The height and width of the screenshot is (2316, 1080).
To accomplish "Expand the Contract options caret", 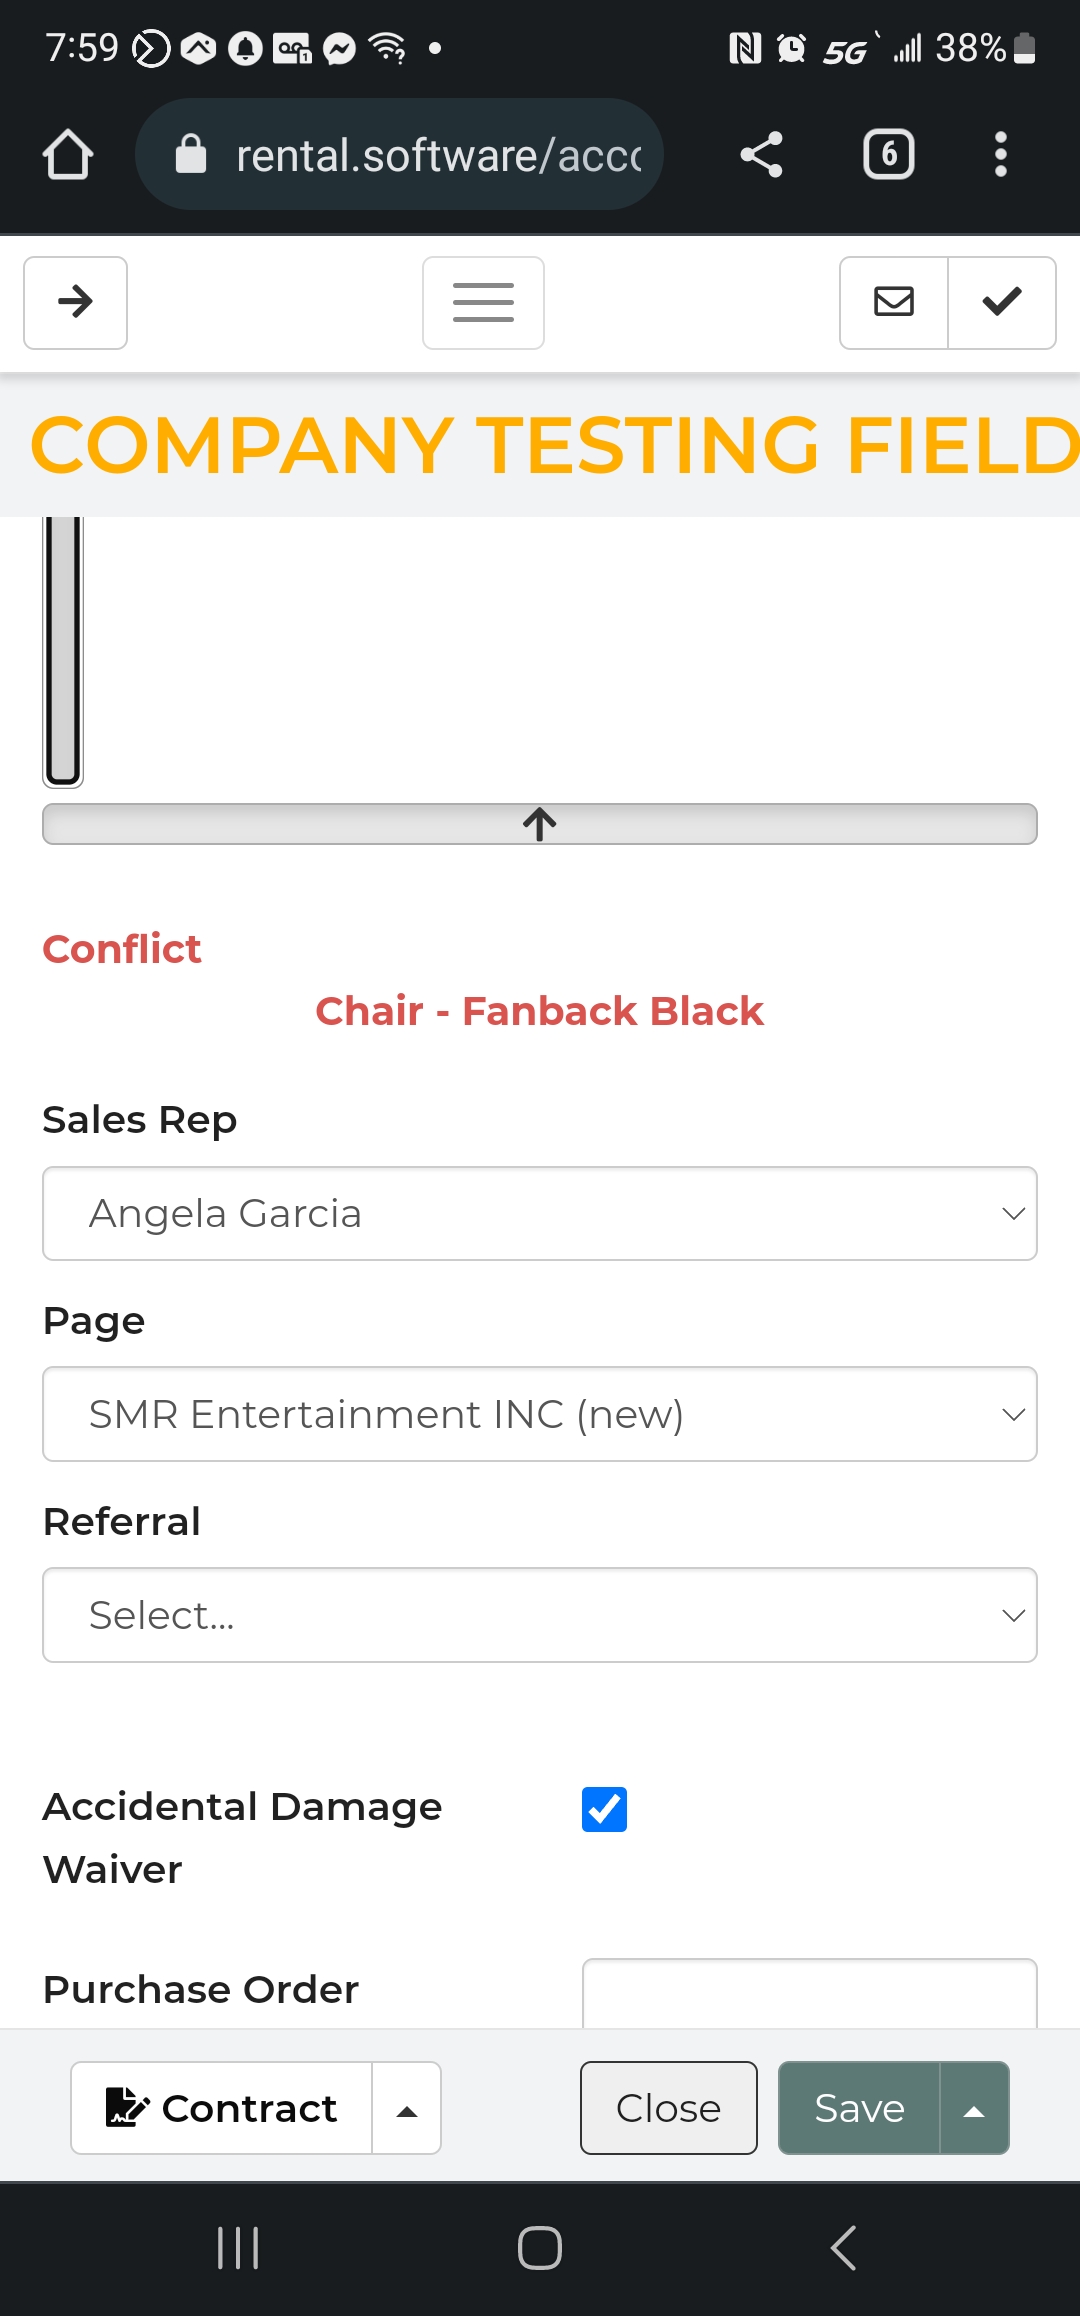I will [407, 2108].
